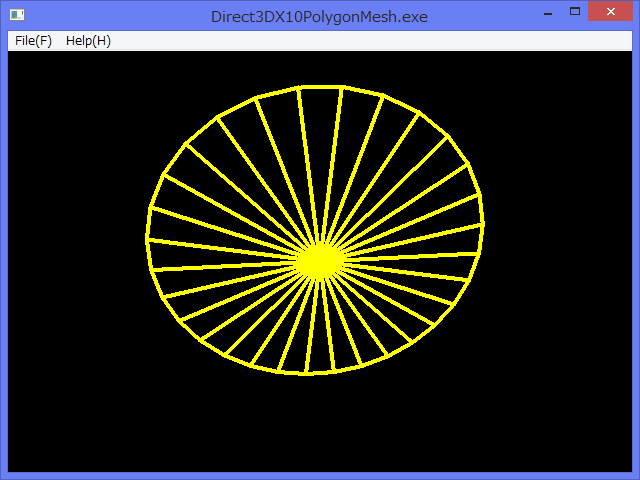Maximize the Direct3DX10PolygonMesh window
640x480 pixels.
click(x=575, y=11)
